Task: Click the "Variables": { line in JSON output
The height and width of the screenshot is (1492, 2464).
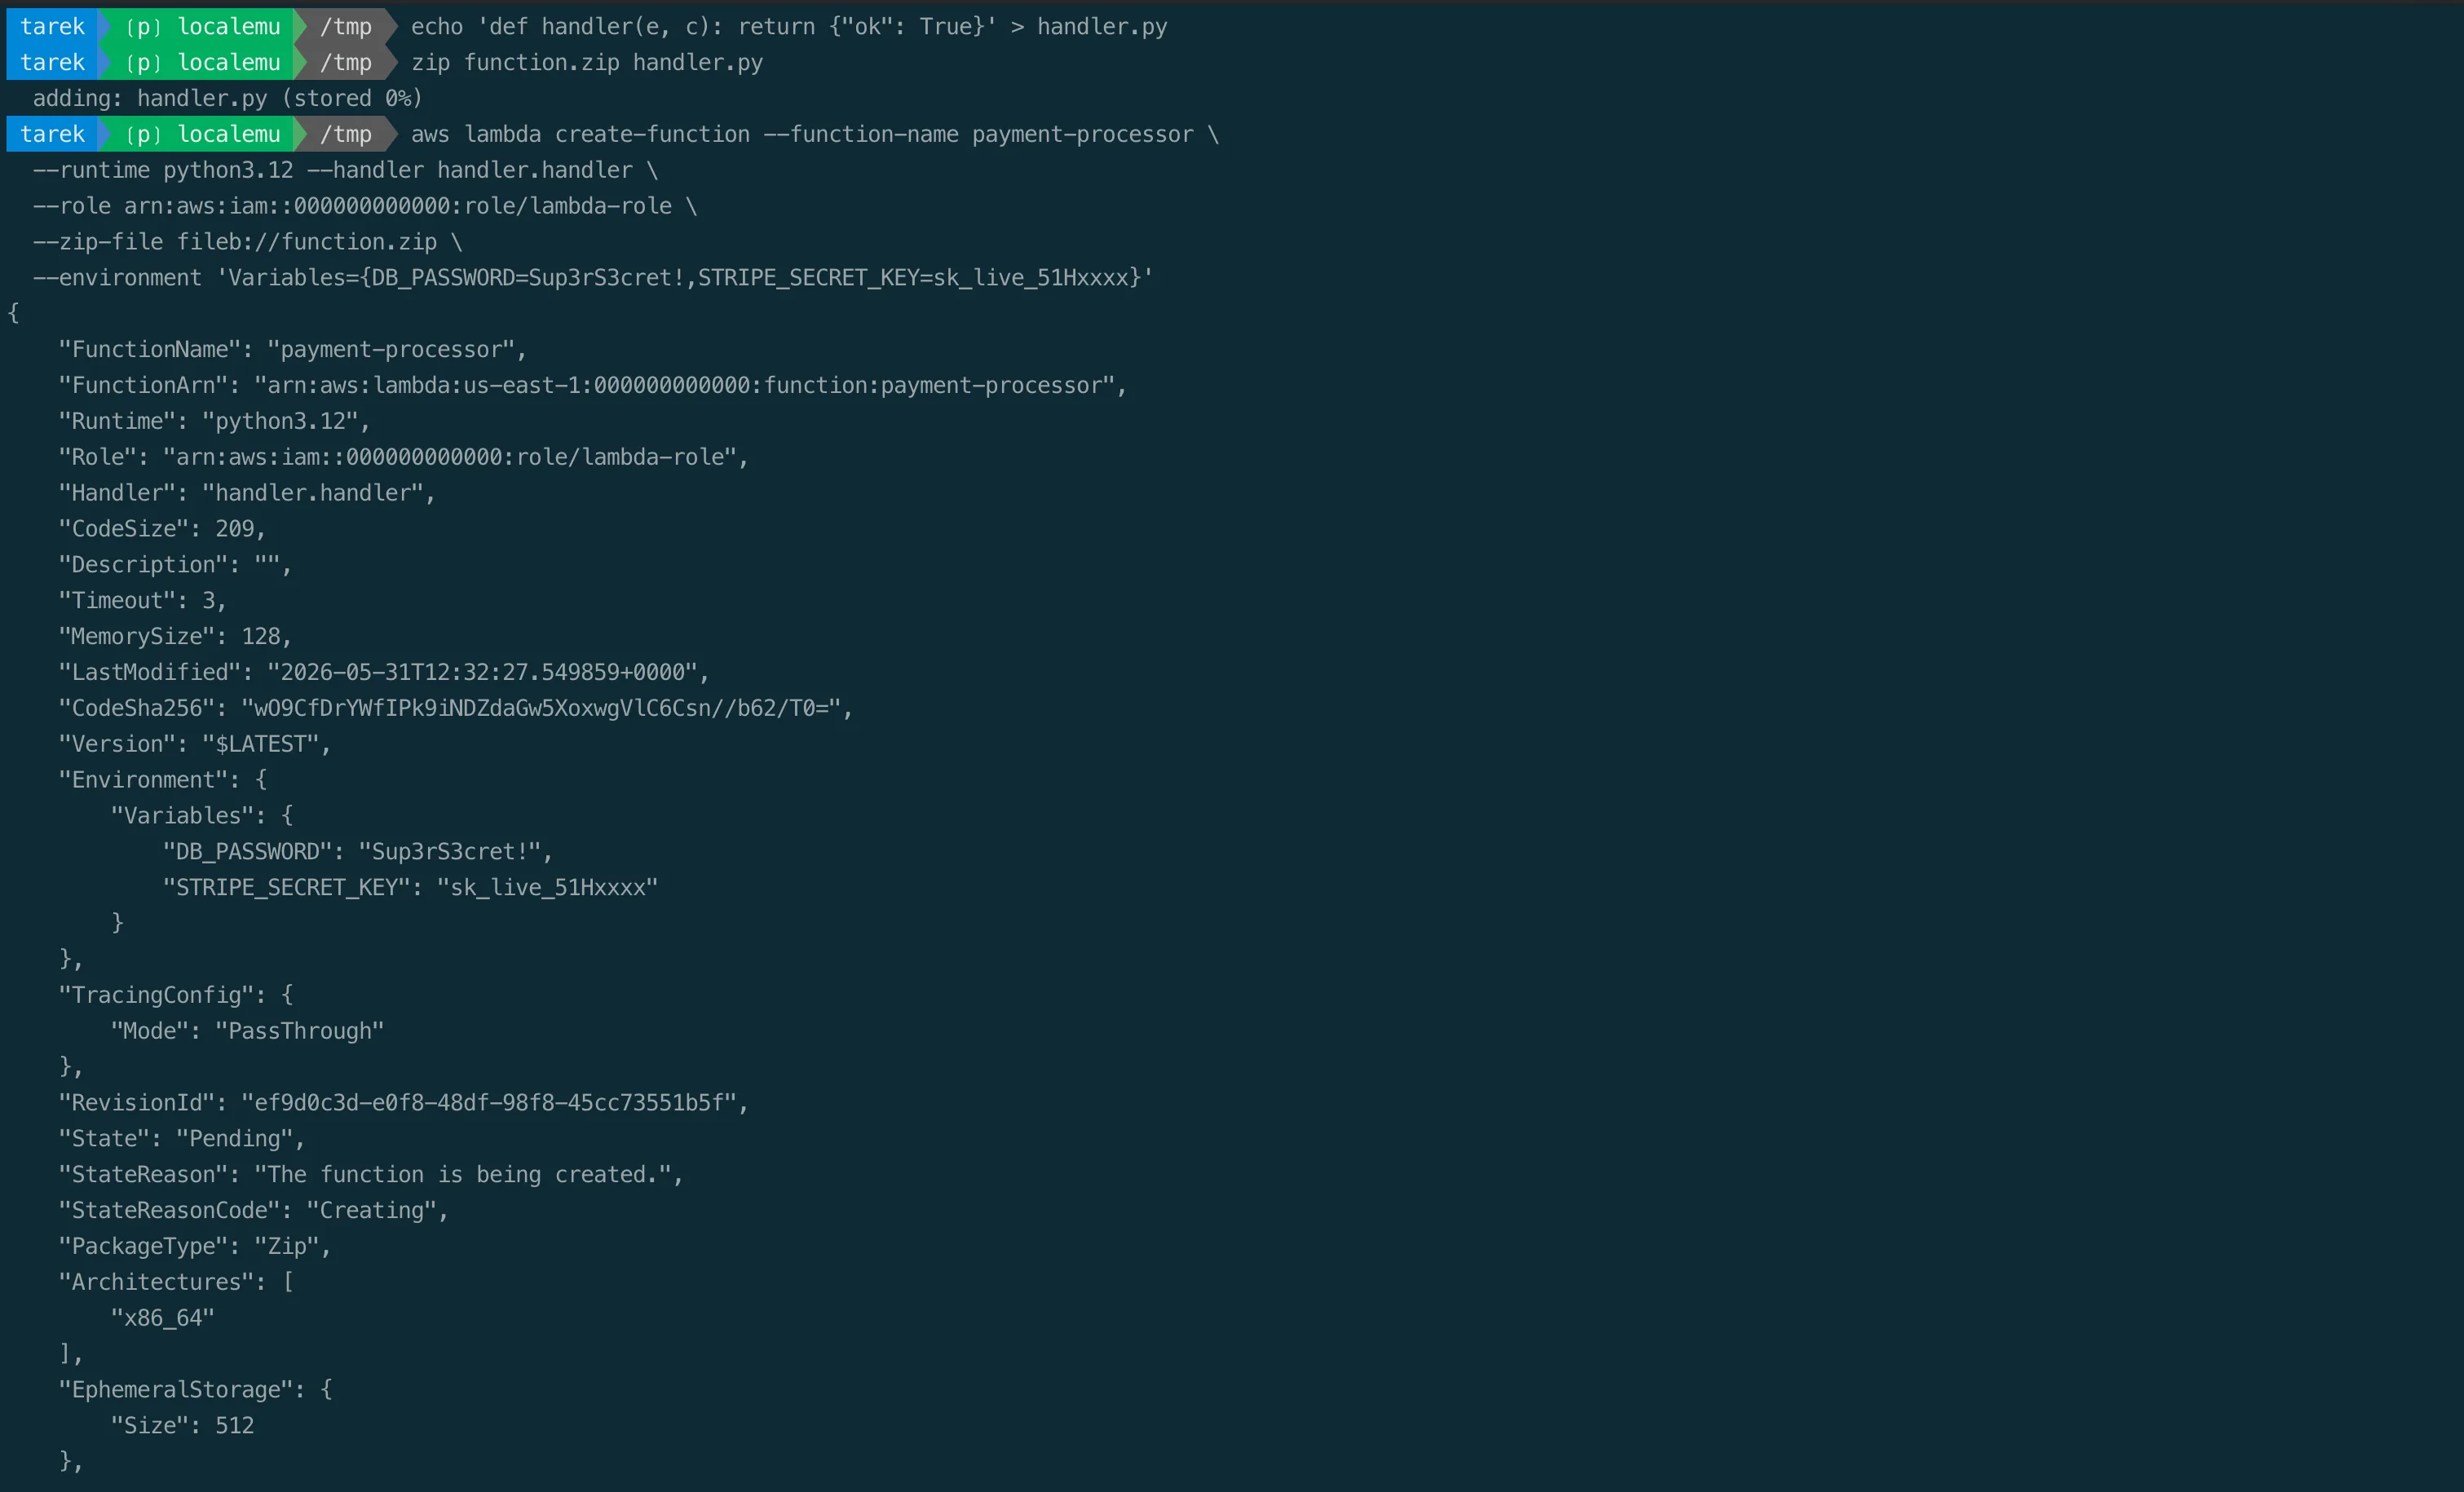Action: coord(201,816)
